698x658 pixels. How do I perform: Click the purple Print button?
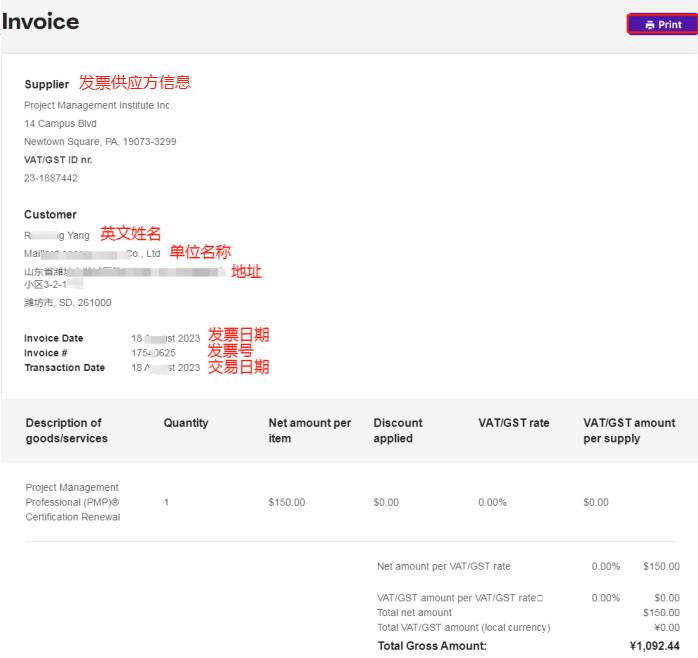pyautogui.click(x=662, y=24)
